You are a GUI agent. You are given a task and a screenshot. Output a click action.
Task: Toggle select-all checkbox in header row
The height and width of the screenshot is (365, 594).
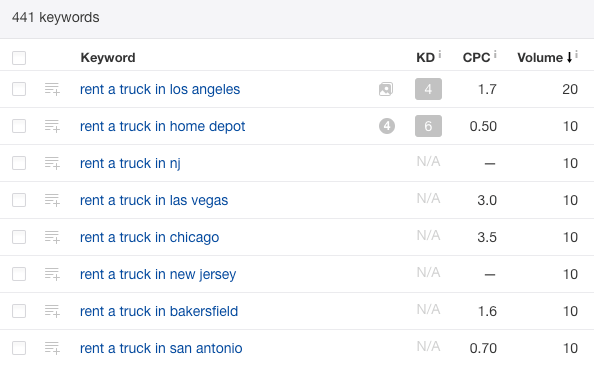pos(19,58)
